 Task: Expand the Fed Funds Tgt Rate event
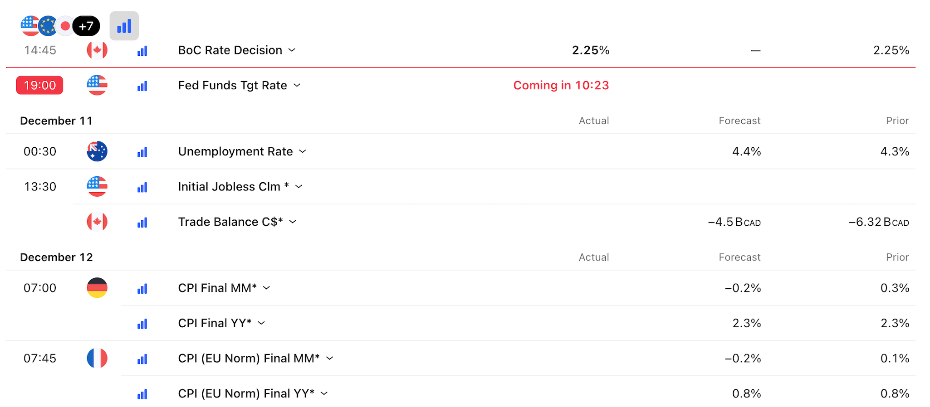(x=239, y=86)
